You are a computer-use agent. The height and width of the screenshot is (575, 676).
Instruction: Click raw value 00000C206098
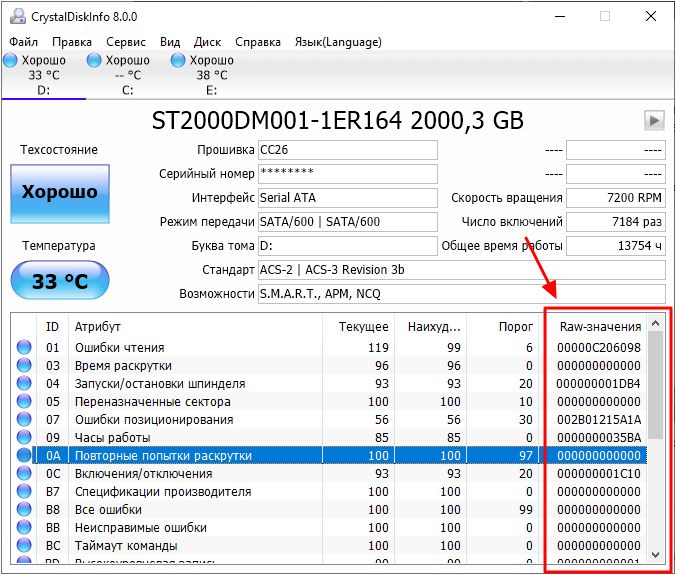click(x=599, y=347)
